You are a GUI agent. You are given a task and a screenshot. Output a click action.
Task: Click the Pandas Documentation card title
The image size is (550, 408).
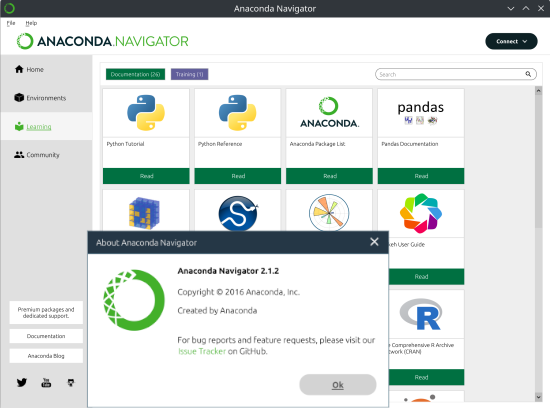pyautogui.click(x=410, y=144)
